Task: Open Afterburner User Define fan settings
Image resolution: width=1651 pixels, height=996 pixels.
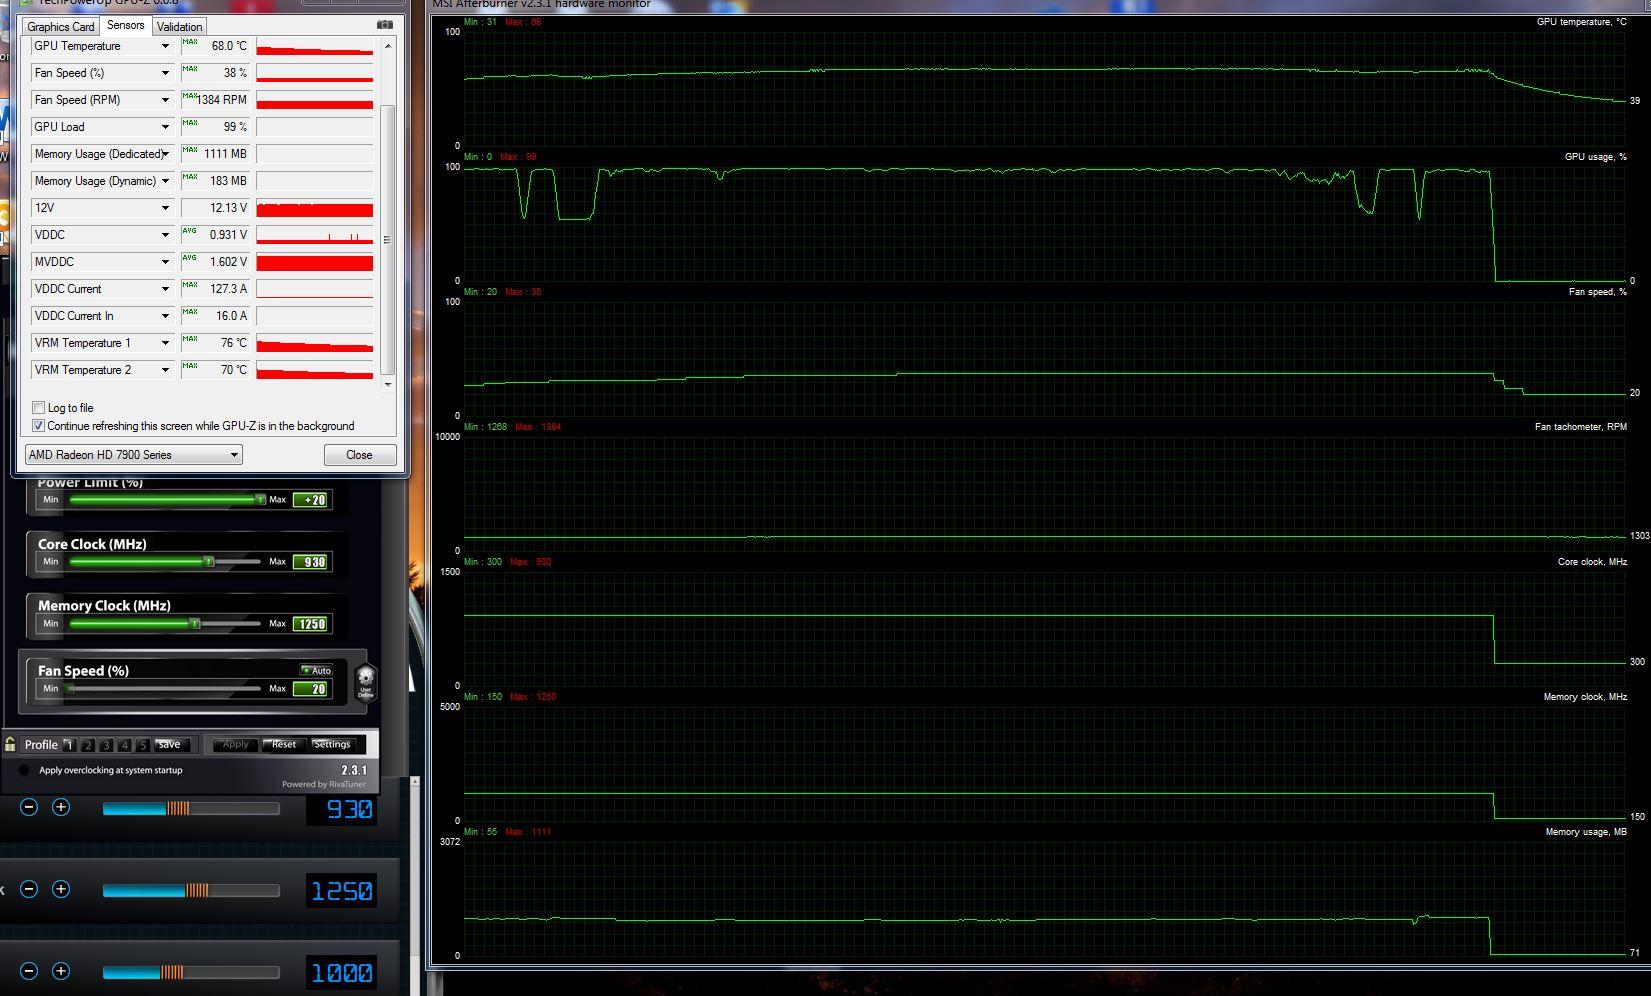Action: 366,683
